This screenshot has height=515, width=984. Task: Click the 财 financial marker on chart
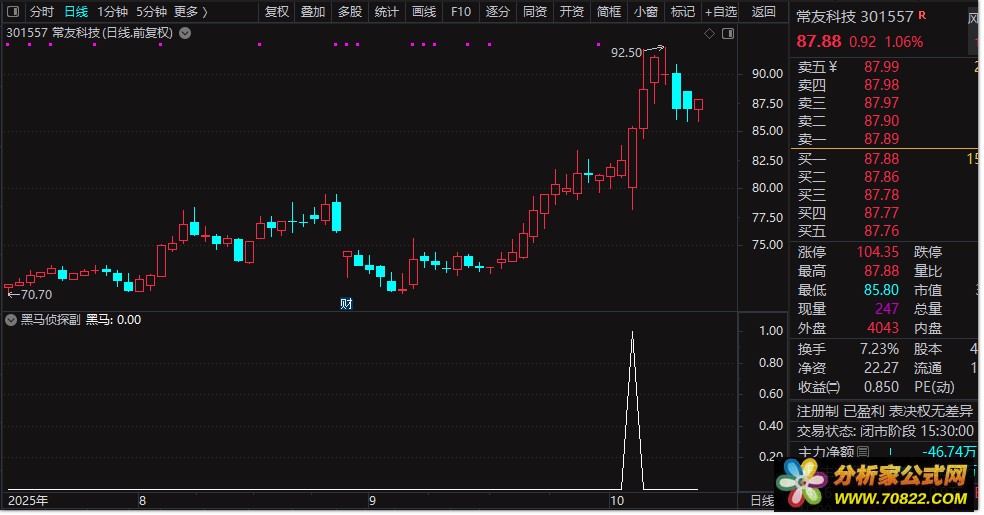(346, 304)
